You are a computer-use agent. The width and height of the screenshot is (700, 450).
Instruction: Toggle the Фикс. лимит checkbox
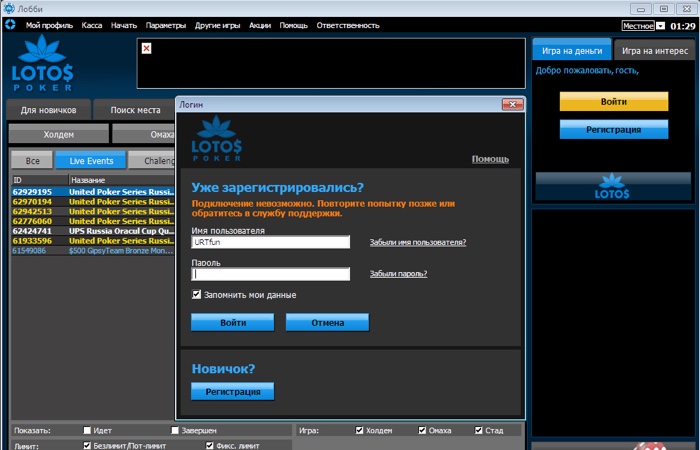click(209, 446)
